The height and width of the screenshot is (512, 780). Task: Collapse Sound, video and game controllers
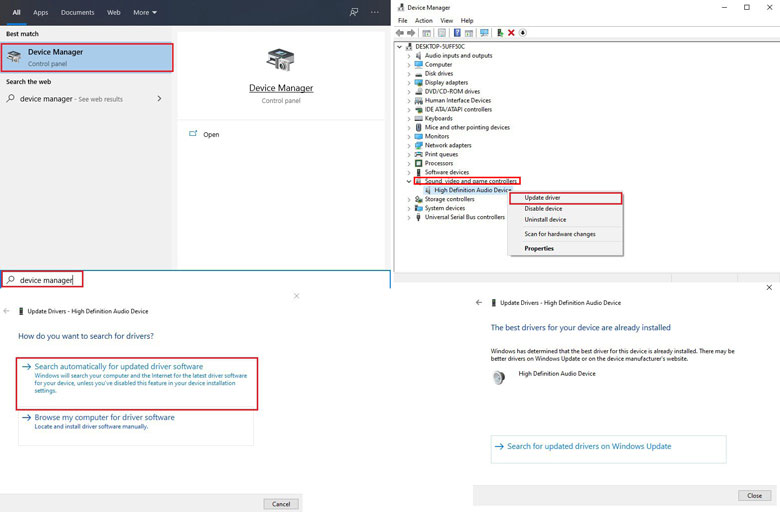tap(409, 181)
